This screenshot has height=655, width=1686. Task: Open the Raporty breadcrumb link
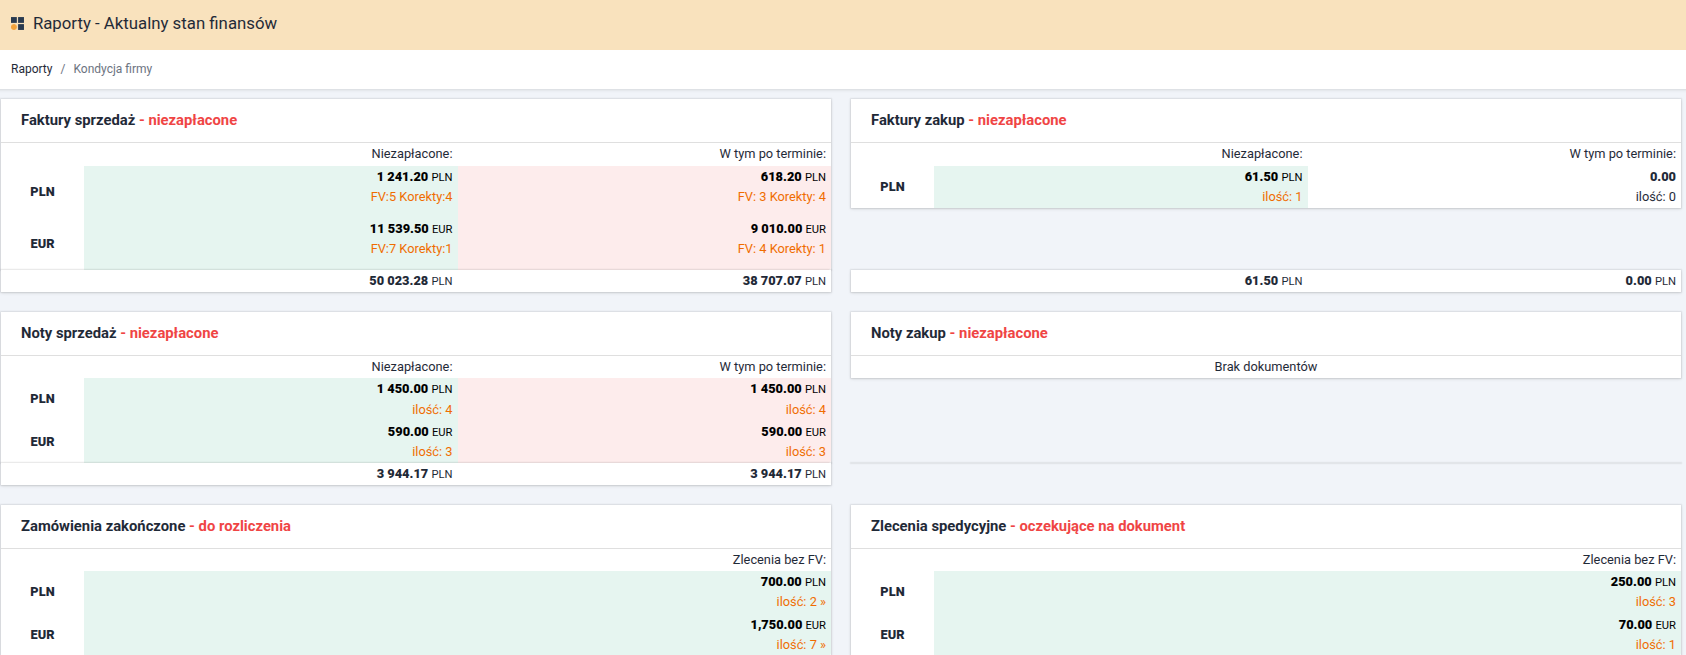point(32,69)
